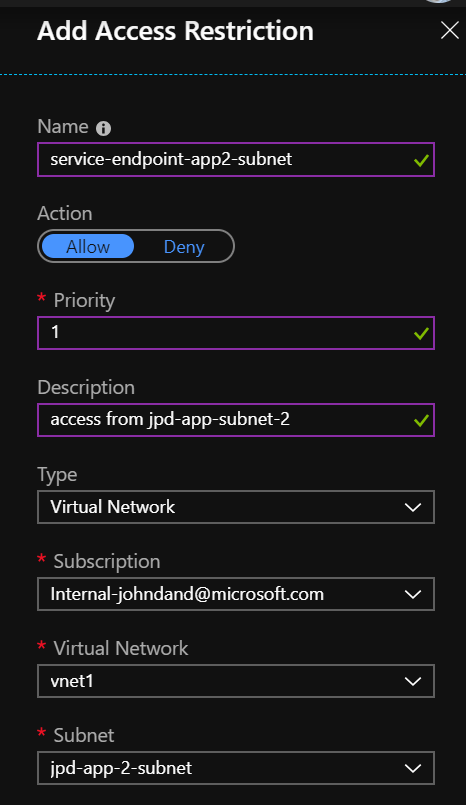
Task: Edit the Description text field
Action: click(236, 420)
